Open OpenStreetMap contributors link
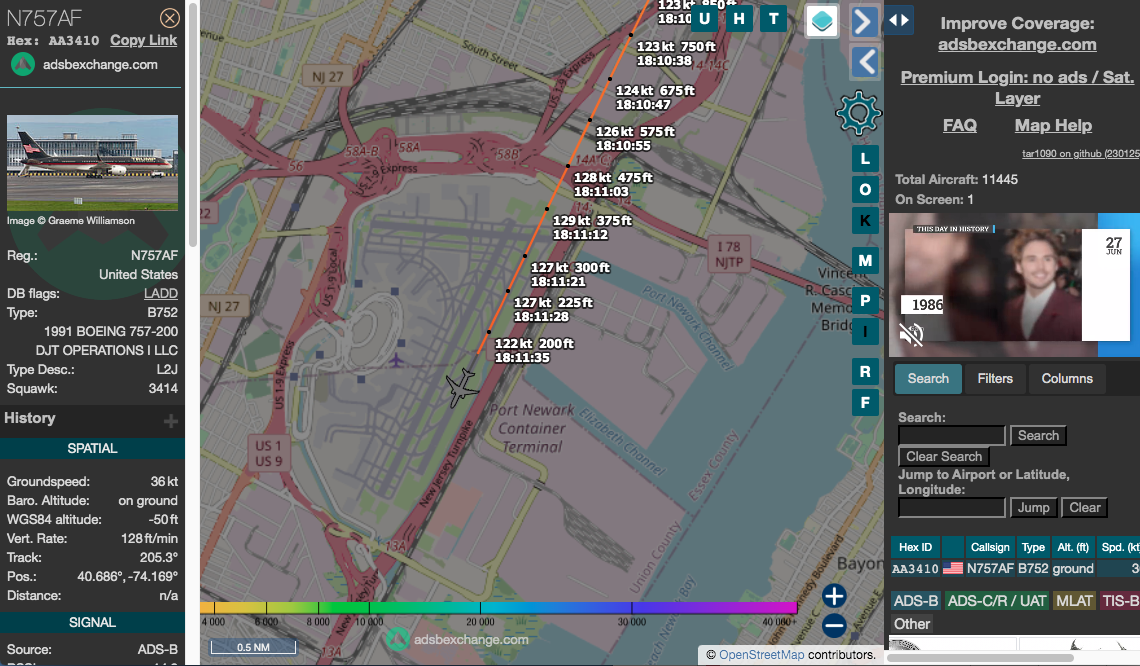Viewport: 1140px width, 666px height. (761, 654)
